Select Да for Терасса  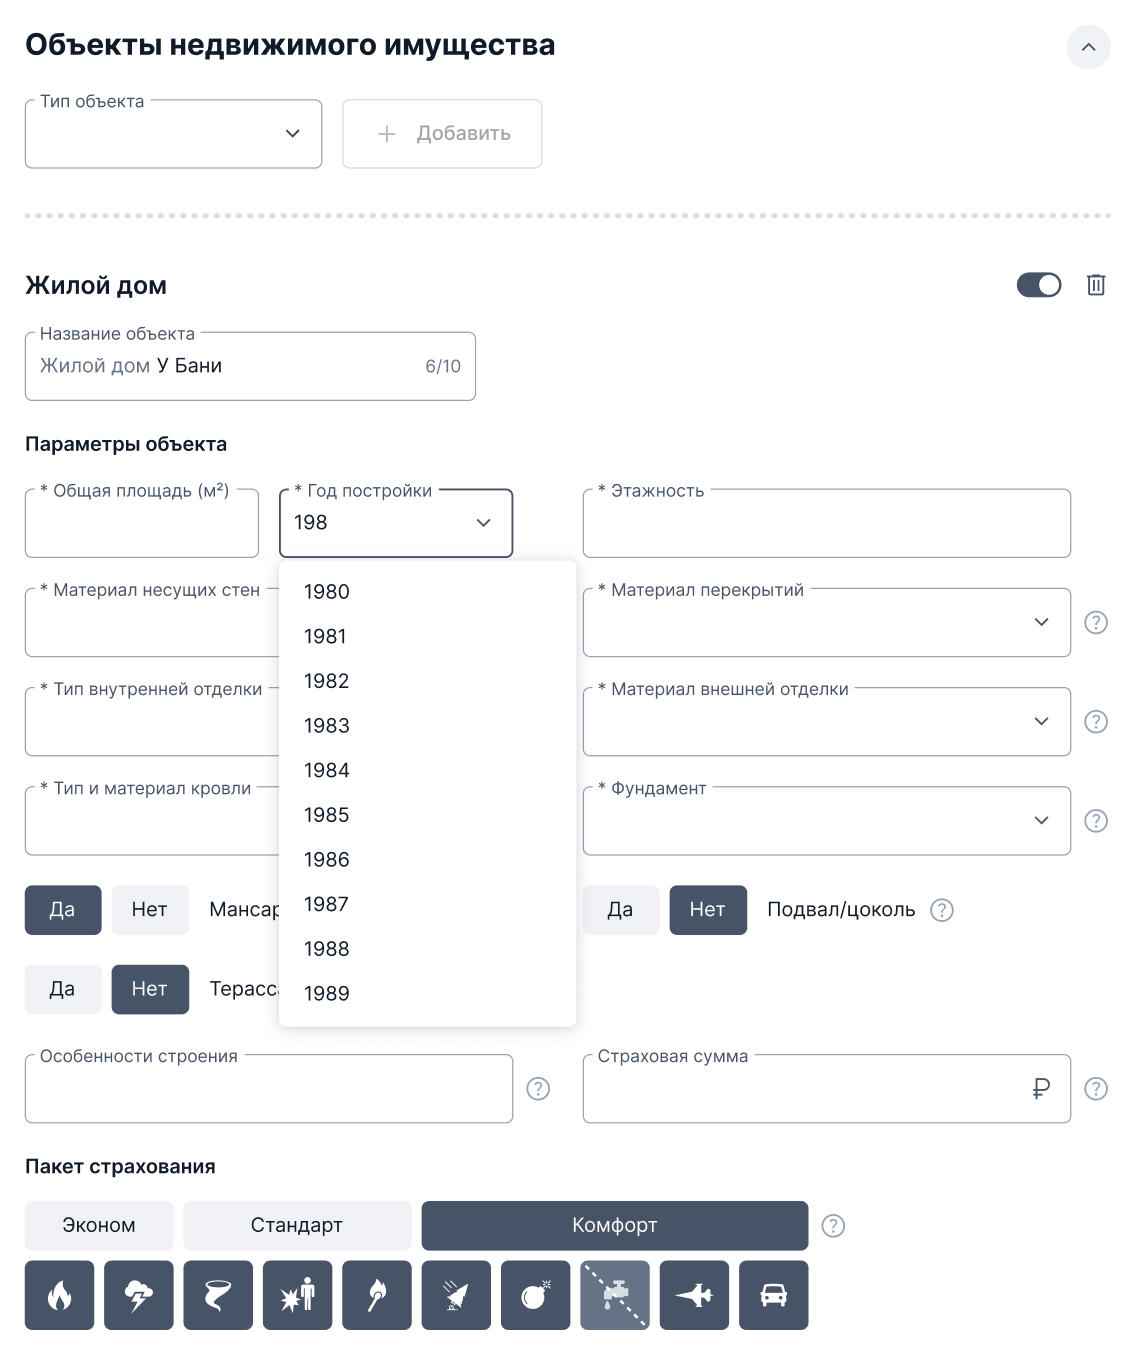(62, 989)
